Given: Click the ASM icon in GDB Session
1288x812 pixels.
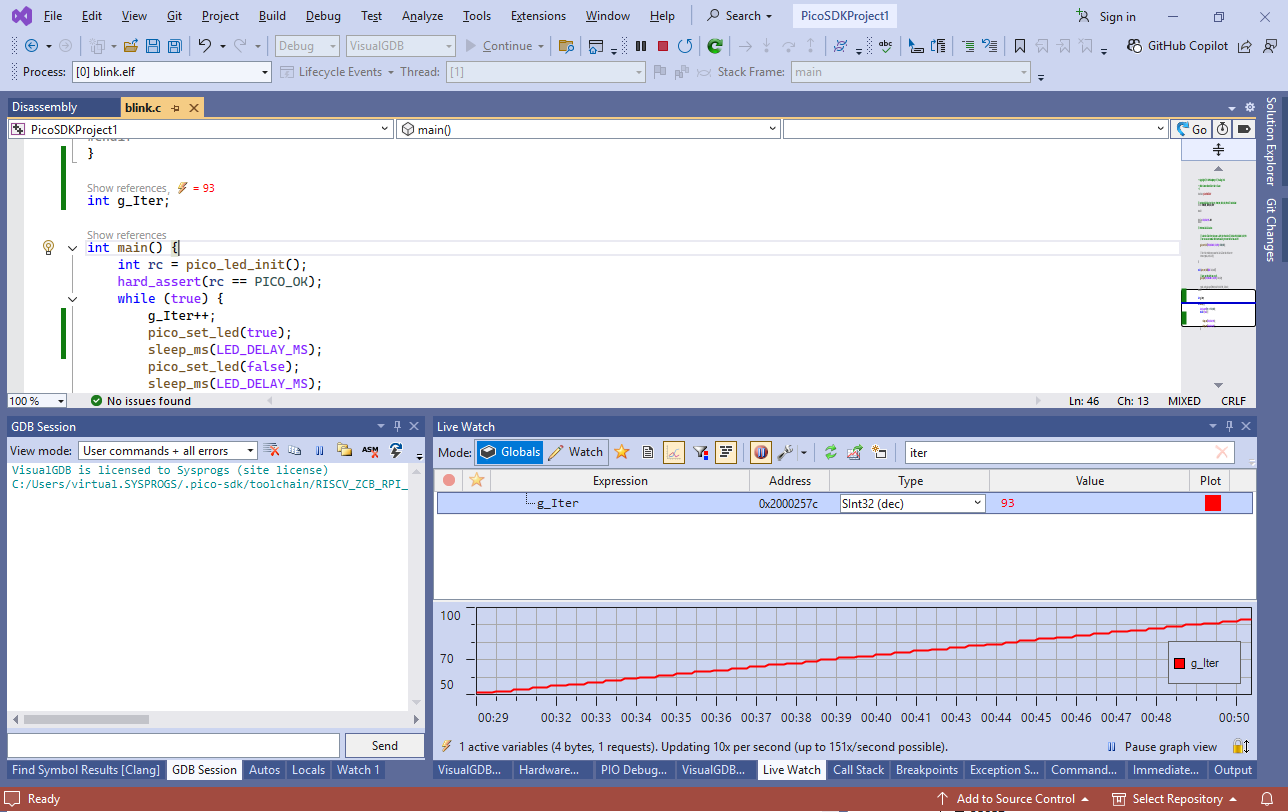Looking at the screenshot, I should [x=370, y=451].
